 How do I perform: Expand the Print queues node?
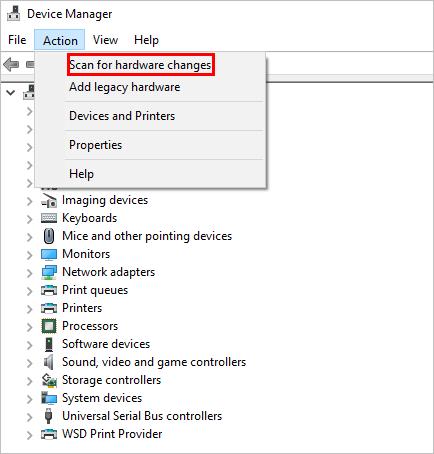click(x=29, y=291)
